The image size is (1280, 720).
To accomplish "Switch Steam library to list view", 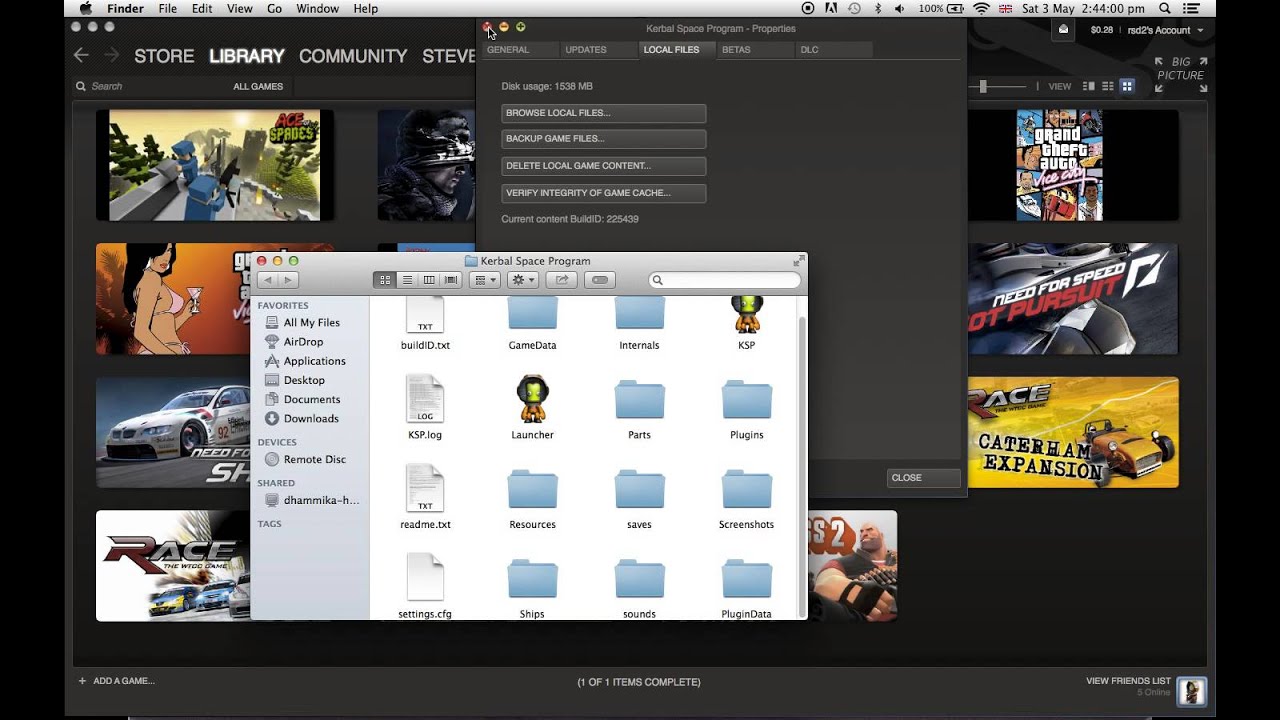I will coord(1108,87).
